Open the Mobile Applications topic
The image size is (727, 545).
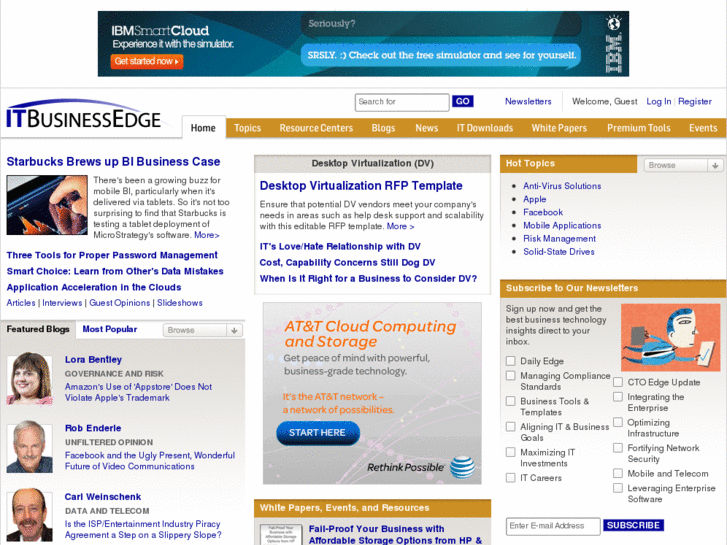[x=562, y=225]
